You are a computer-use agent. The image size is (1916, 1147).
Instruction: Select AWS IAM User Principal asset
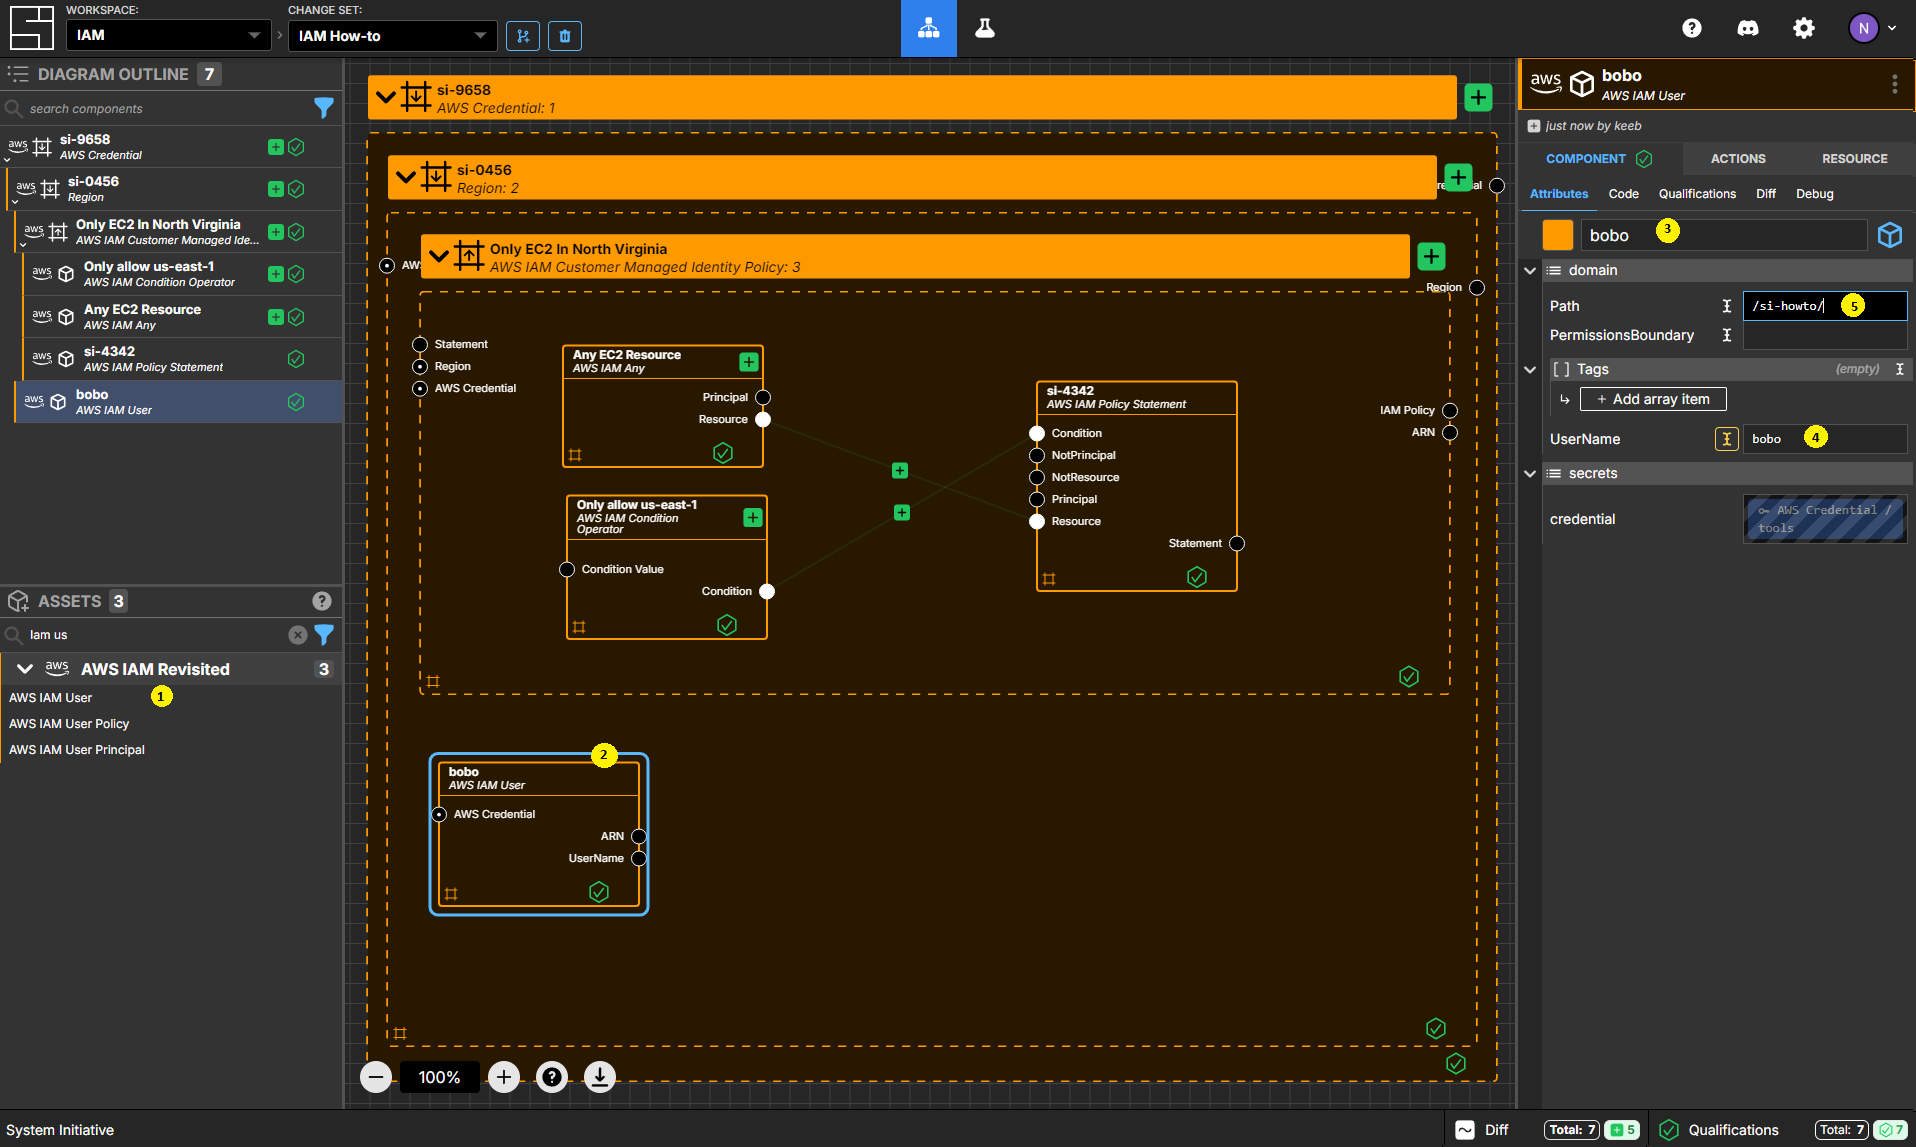tap(77, 750)
